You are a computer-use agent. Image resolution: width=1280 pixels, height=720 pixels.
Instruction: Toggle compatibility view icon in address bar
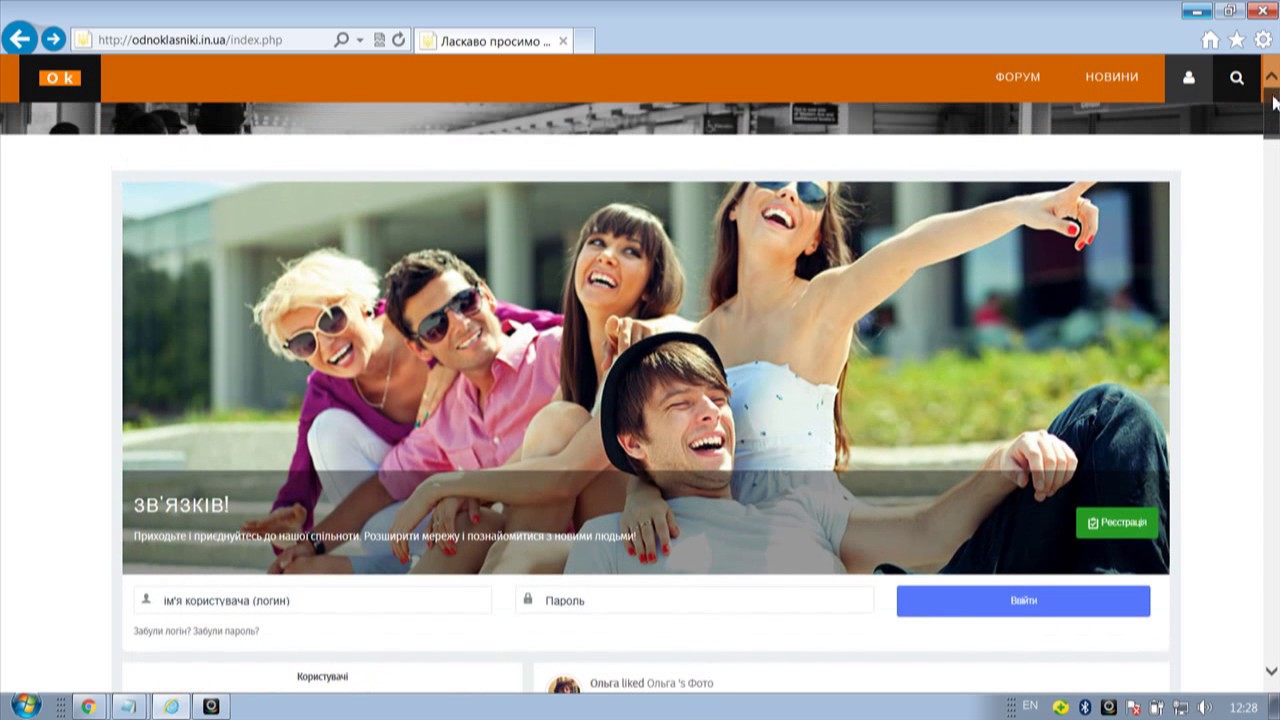379,40
